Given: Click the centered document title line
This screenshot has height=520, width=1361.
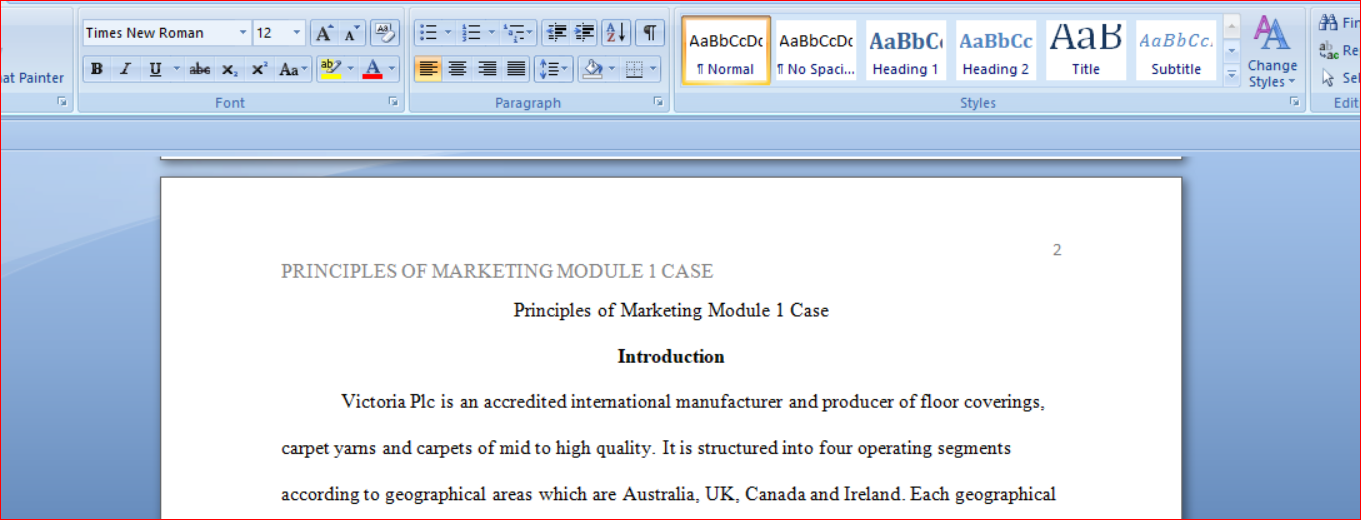Looking at the screenshot, I should pyautogui.click(x=671, y=310).
